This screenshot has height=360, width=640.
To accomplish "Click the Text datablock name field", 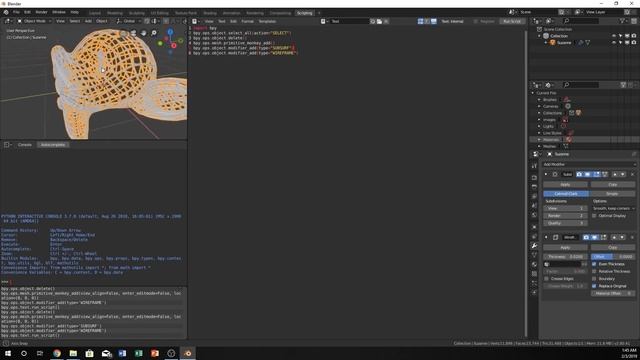I will [x=349, y=21].
